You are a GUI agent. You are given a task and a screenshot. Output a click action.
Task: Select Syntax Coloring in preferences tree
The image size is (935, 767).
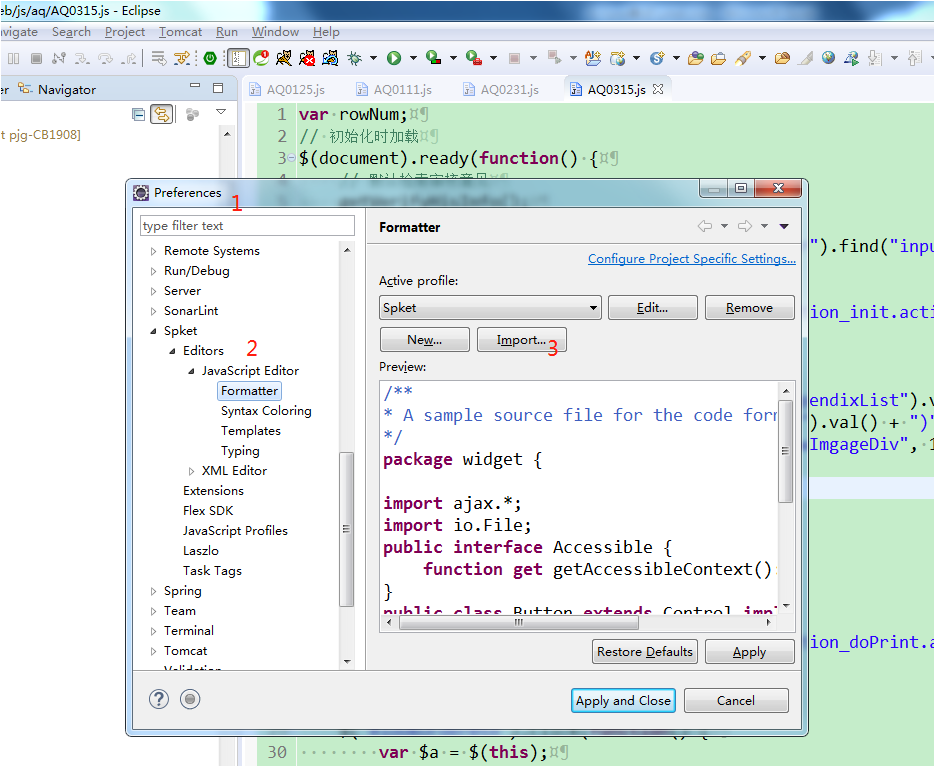[266, 411]
